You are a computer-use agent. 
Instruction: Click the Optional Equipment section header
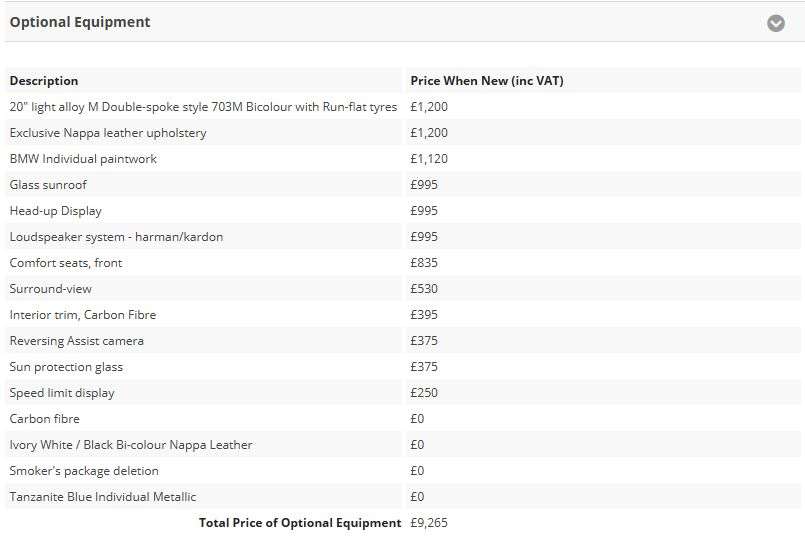pos(402,23)
